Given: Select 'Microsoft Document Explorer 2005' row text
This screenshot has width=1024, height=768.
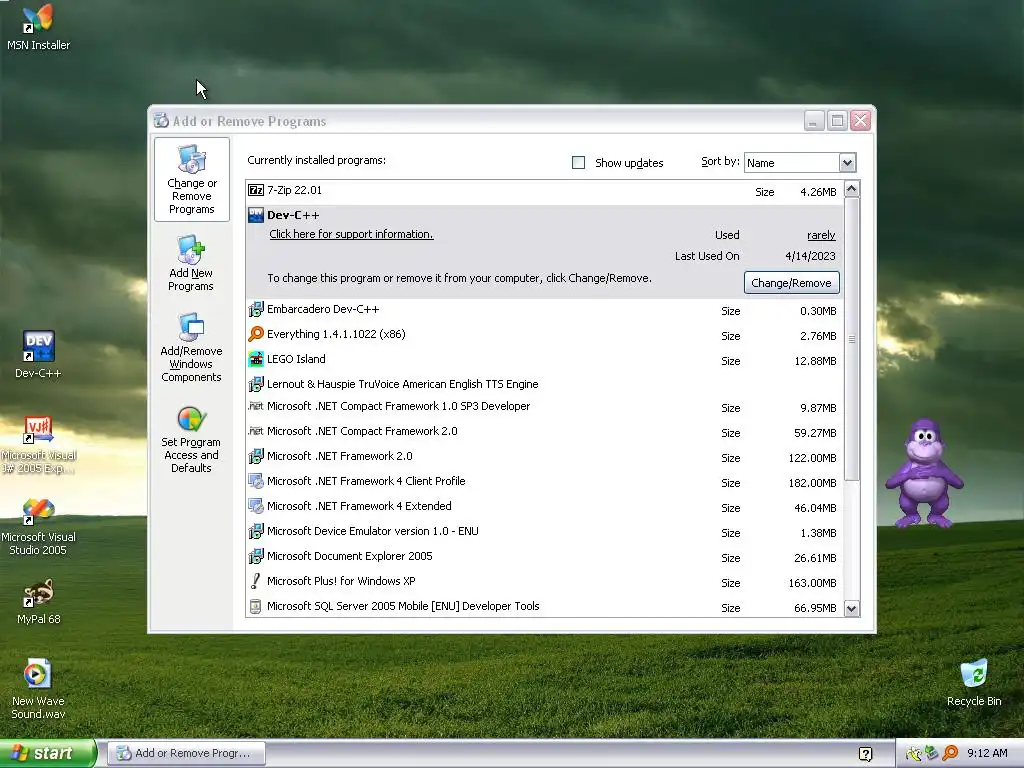Looking at the screenshot, I should (349, 556).
